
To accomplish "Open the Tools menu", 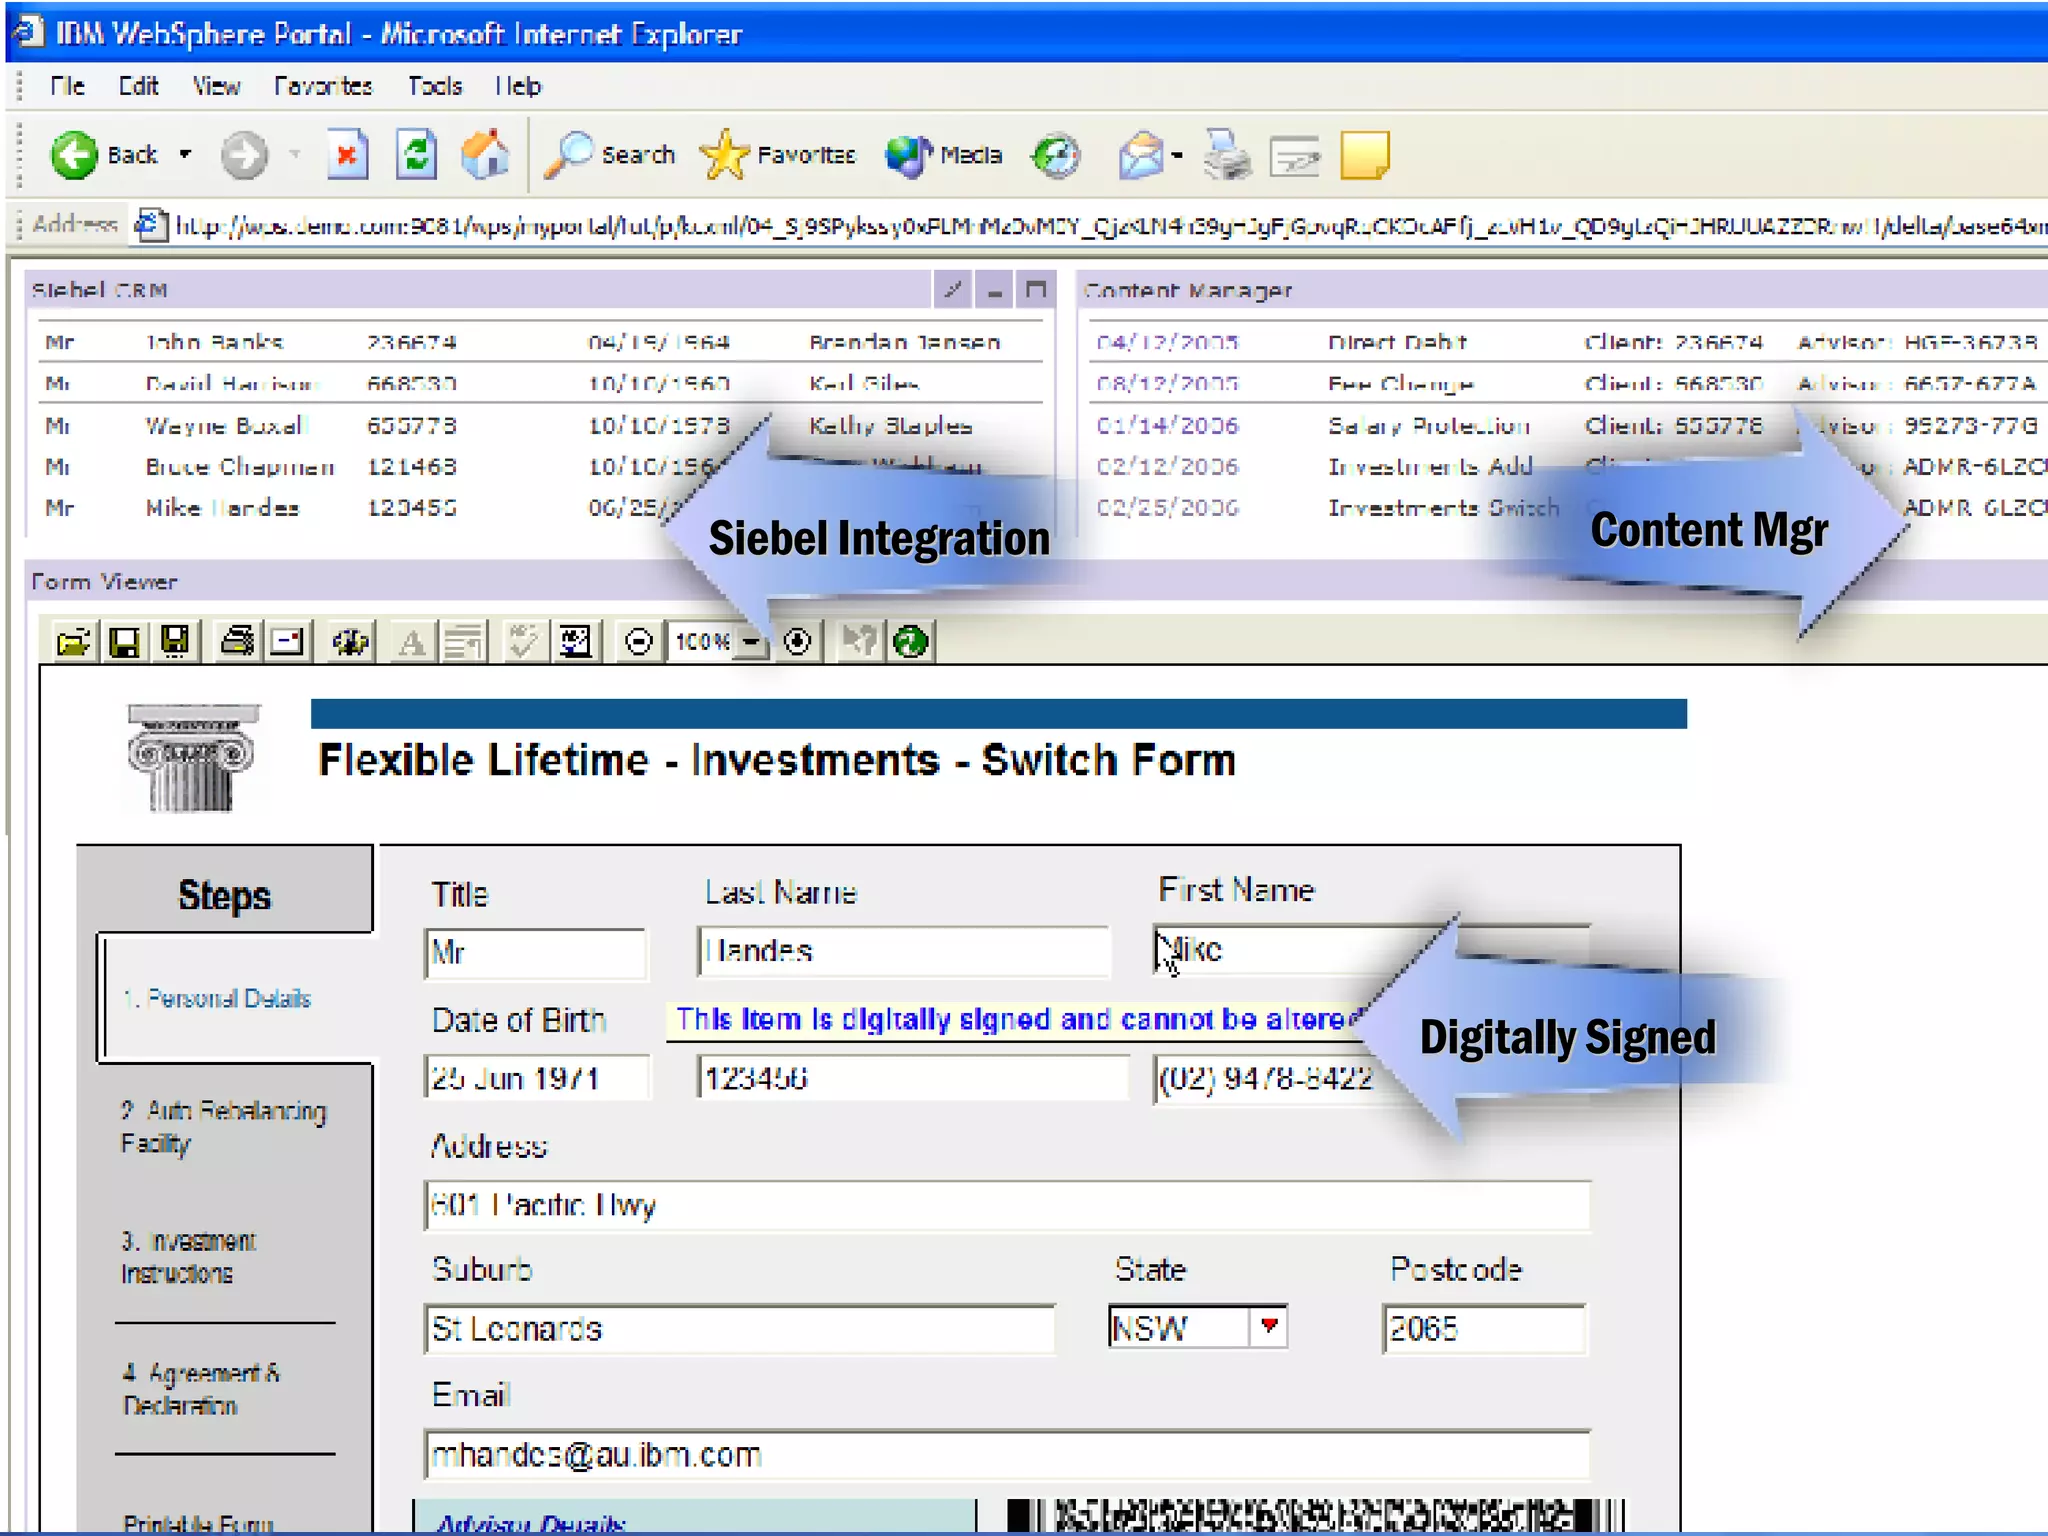I will 434,86.
